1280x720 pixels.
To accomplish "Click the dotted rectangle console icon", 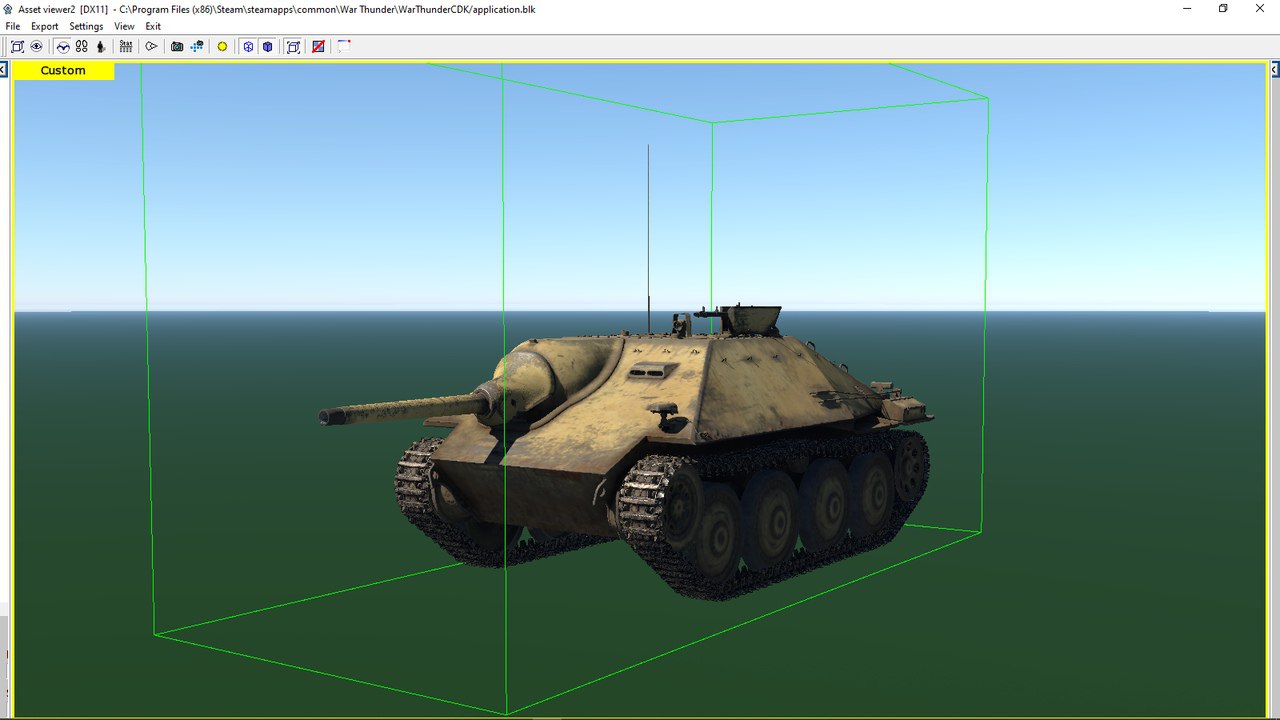I will [344, 46].
